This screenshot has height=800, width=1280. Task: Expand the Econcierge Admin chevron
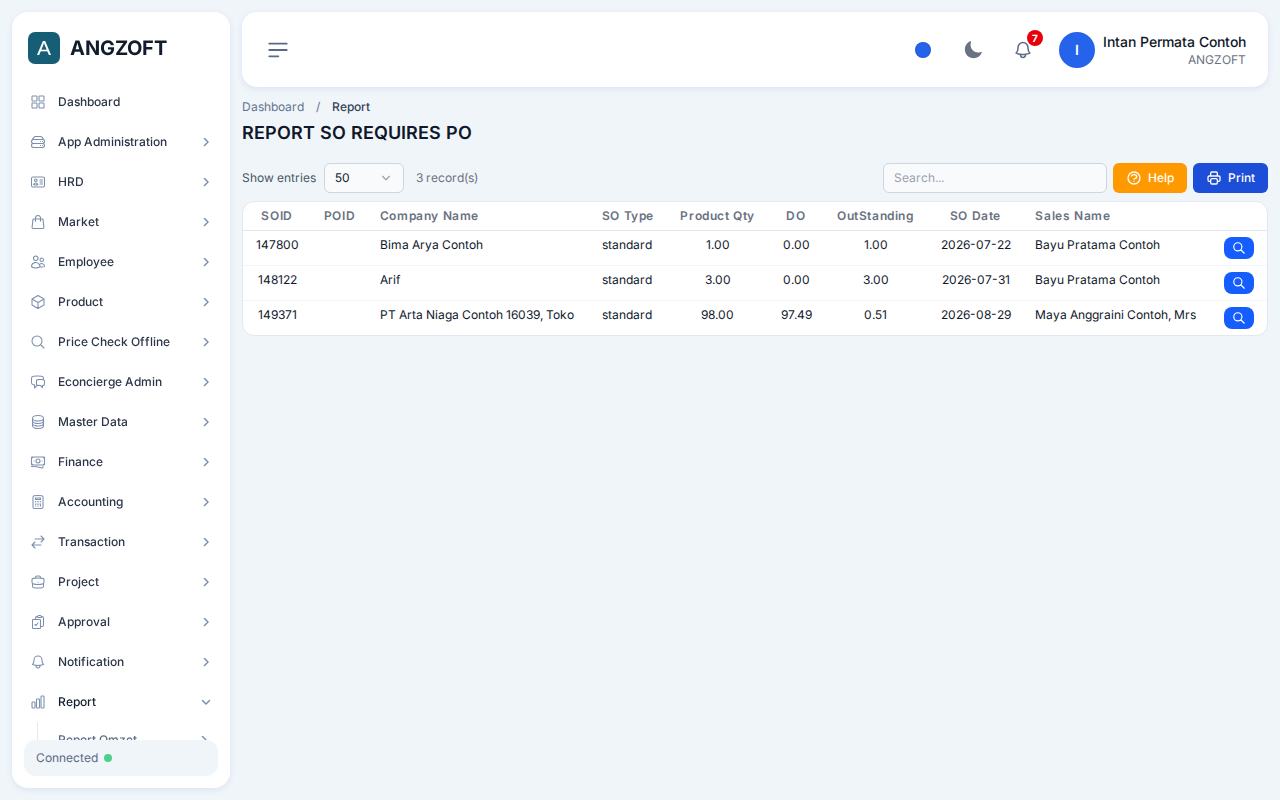206,382
